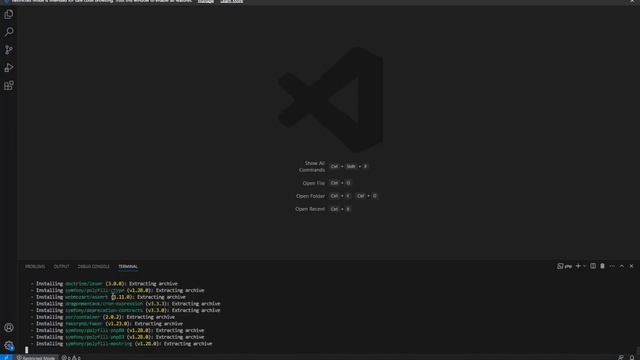Viewport: 640px width, 360px height.
Task: Click the Open Recent shortcut hint
Action: 323,209
